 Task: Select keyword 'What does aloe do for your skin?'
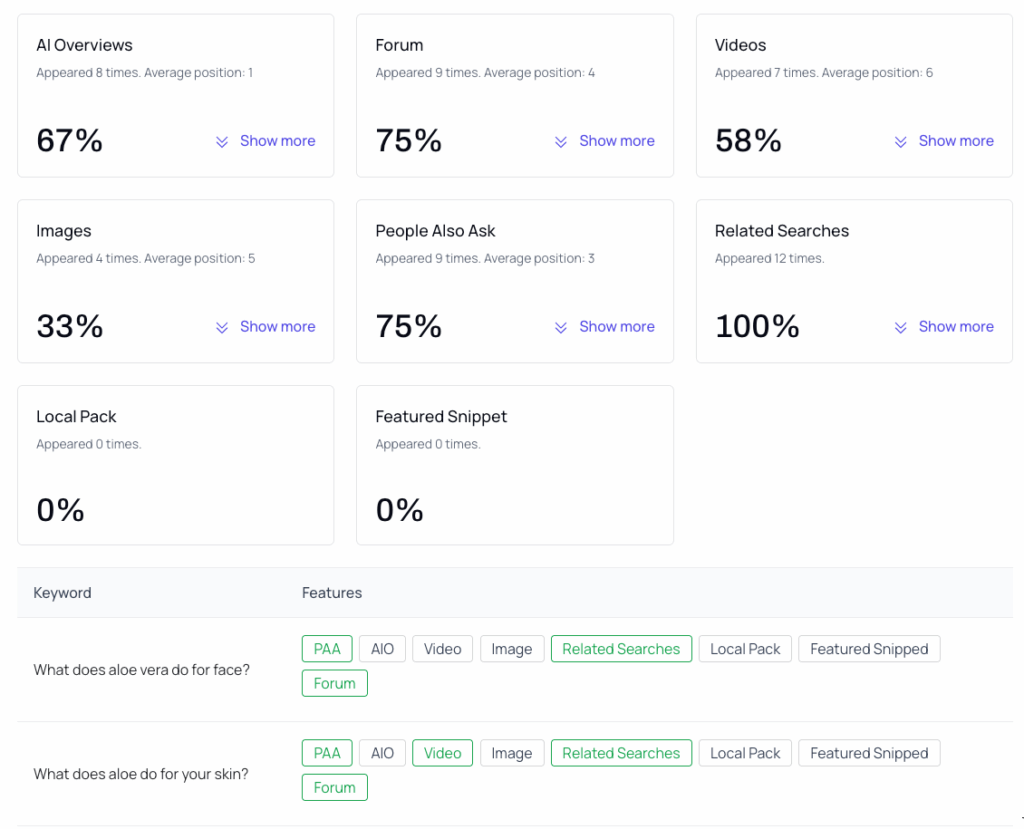141,774
